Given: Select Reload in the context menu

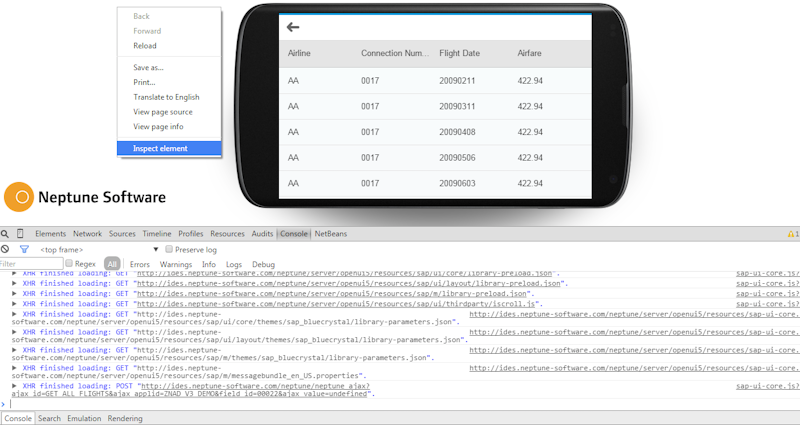Looking at the screenshot, I should click(x=169, y=45).
